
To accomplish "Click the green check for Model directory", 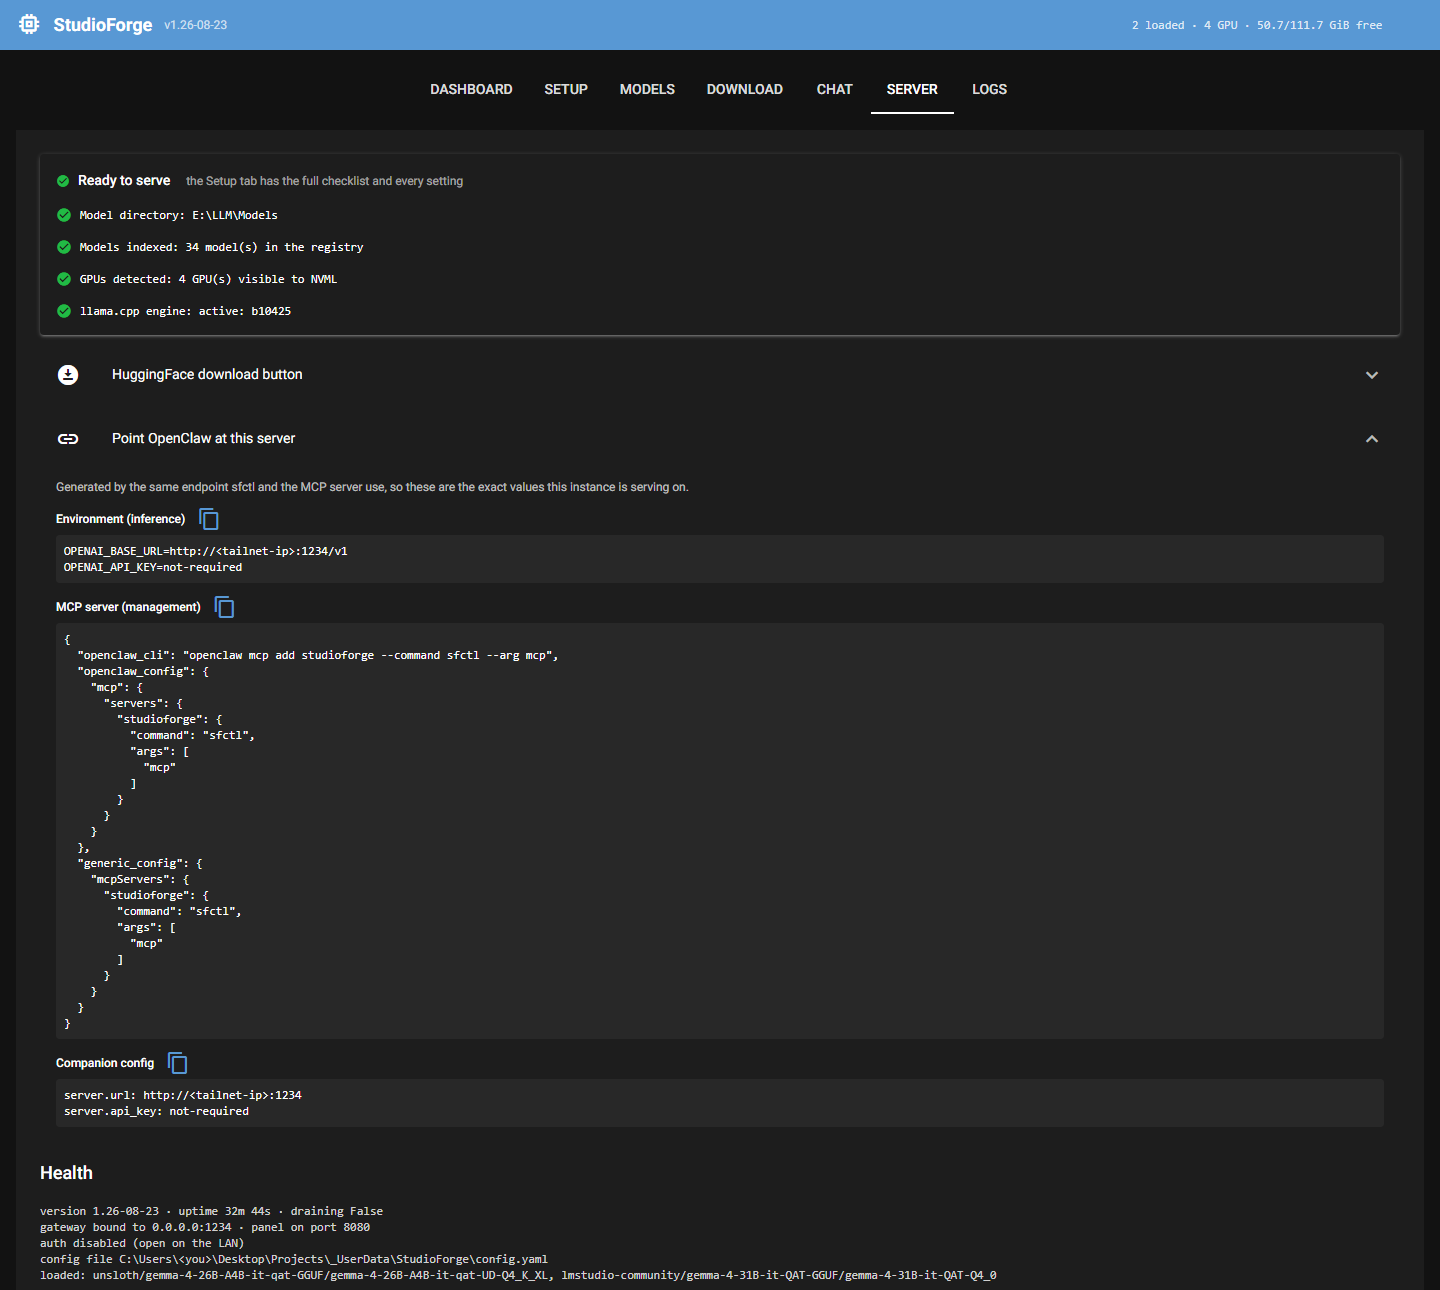I will [x=64, y=215].
